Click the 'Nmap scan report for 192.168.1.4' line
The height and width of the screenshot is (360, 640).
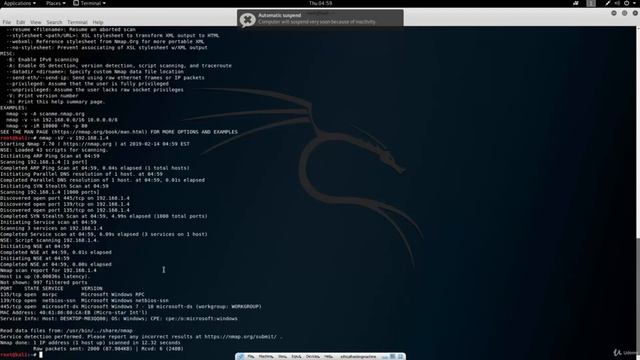click(48, 270)
